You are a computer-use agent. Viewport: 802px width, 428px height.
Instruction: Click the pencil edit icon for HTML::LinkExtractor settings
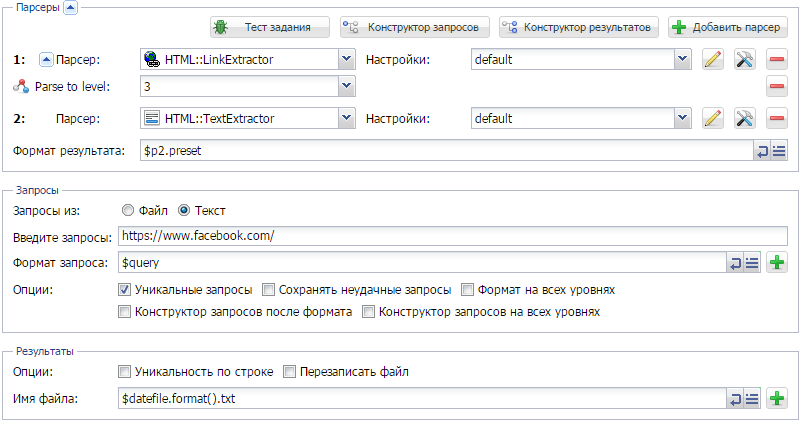coord(712,59)
